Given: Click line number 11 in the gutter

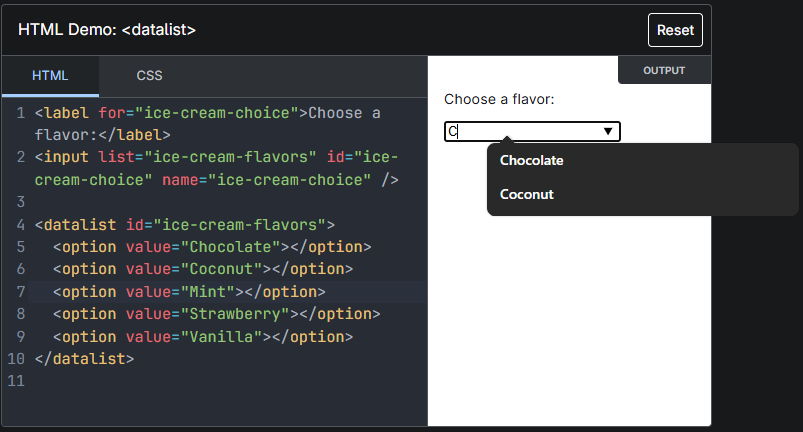Looking at the screenshot, I should [16, 381].
